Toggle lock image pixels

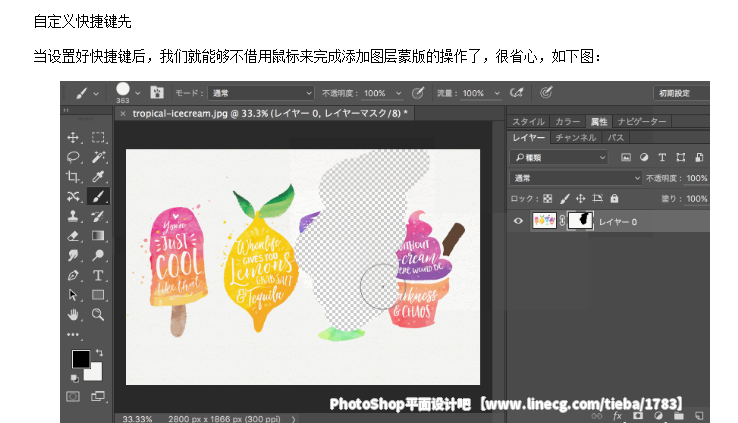564,199
